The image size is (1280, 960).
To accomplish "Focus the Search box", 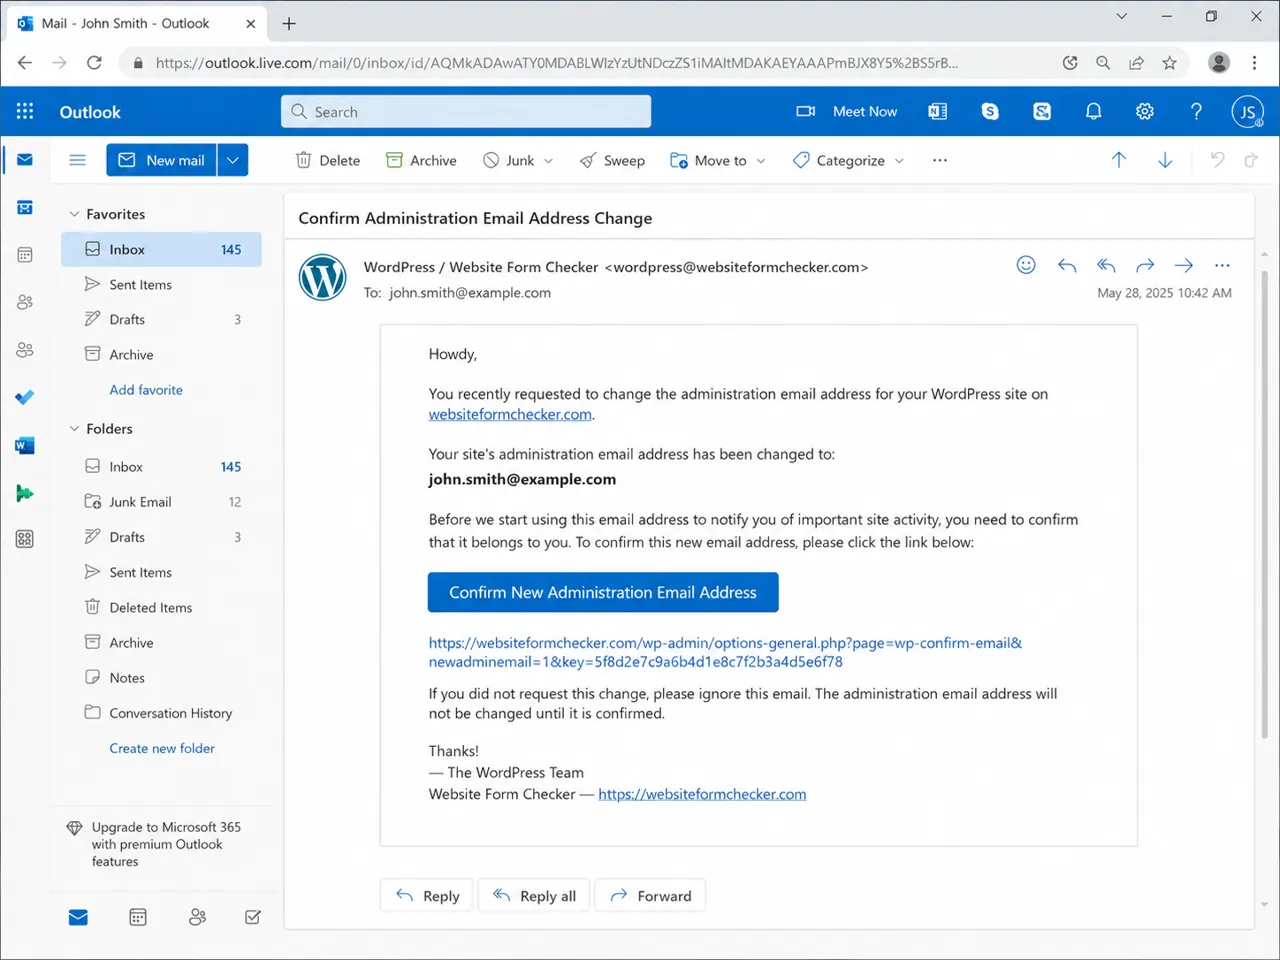I will click(466, 111).
